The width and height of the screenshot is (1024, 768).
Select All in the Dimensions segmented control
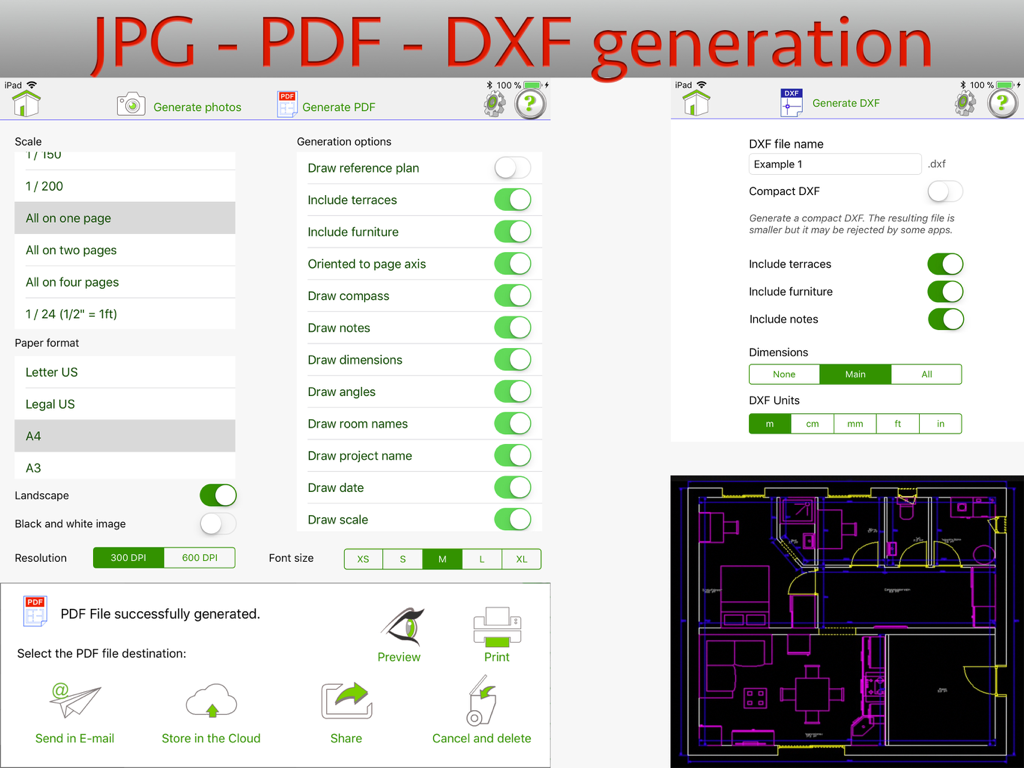coord(926,374)
